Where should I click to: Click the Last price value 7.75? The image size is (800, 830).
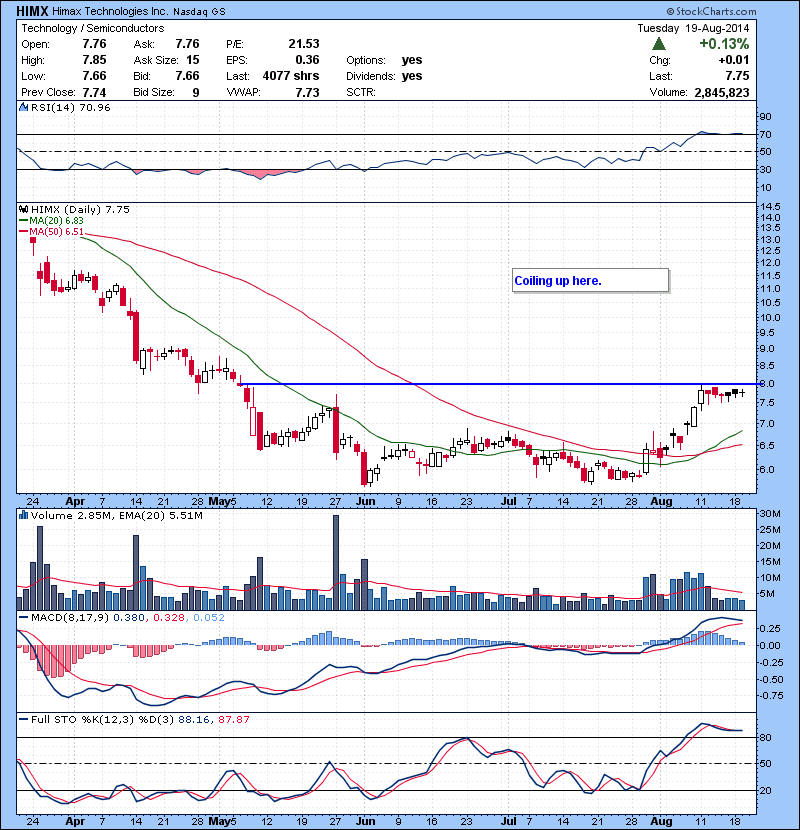click(x=737, y=76)
